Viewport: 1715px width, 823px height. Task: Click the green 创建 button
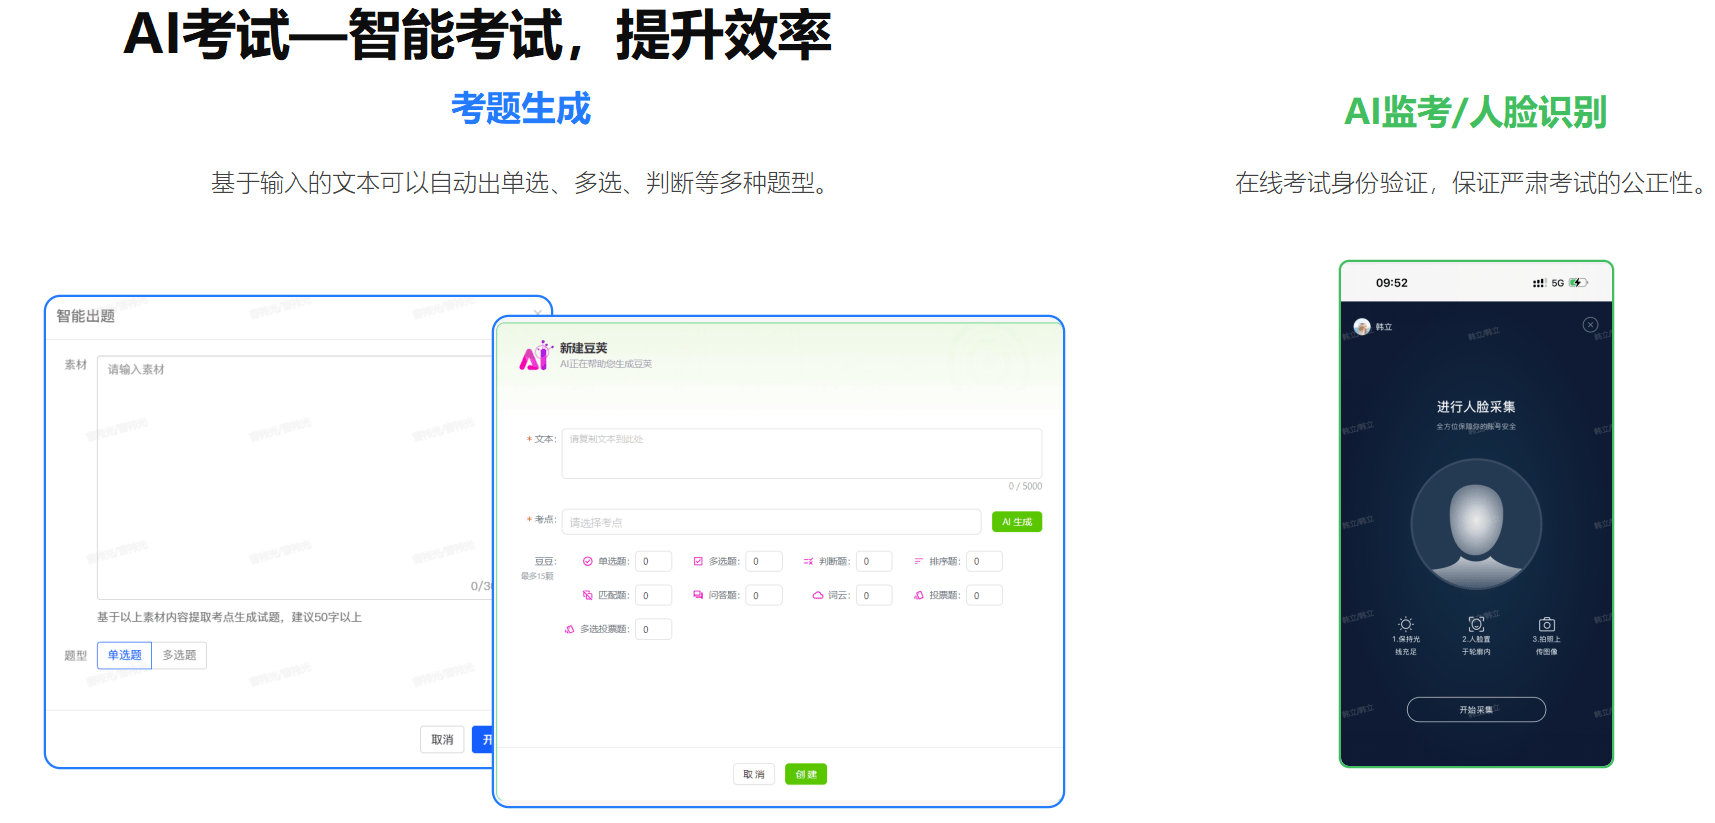805,775
